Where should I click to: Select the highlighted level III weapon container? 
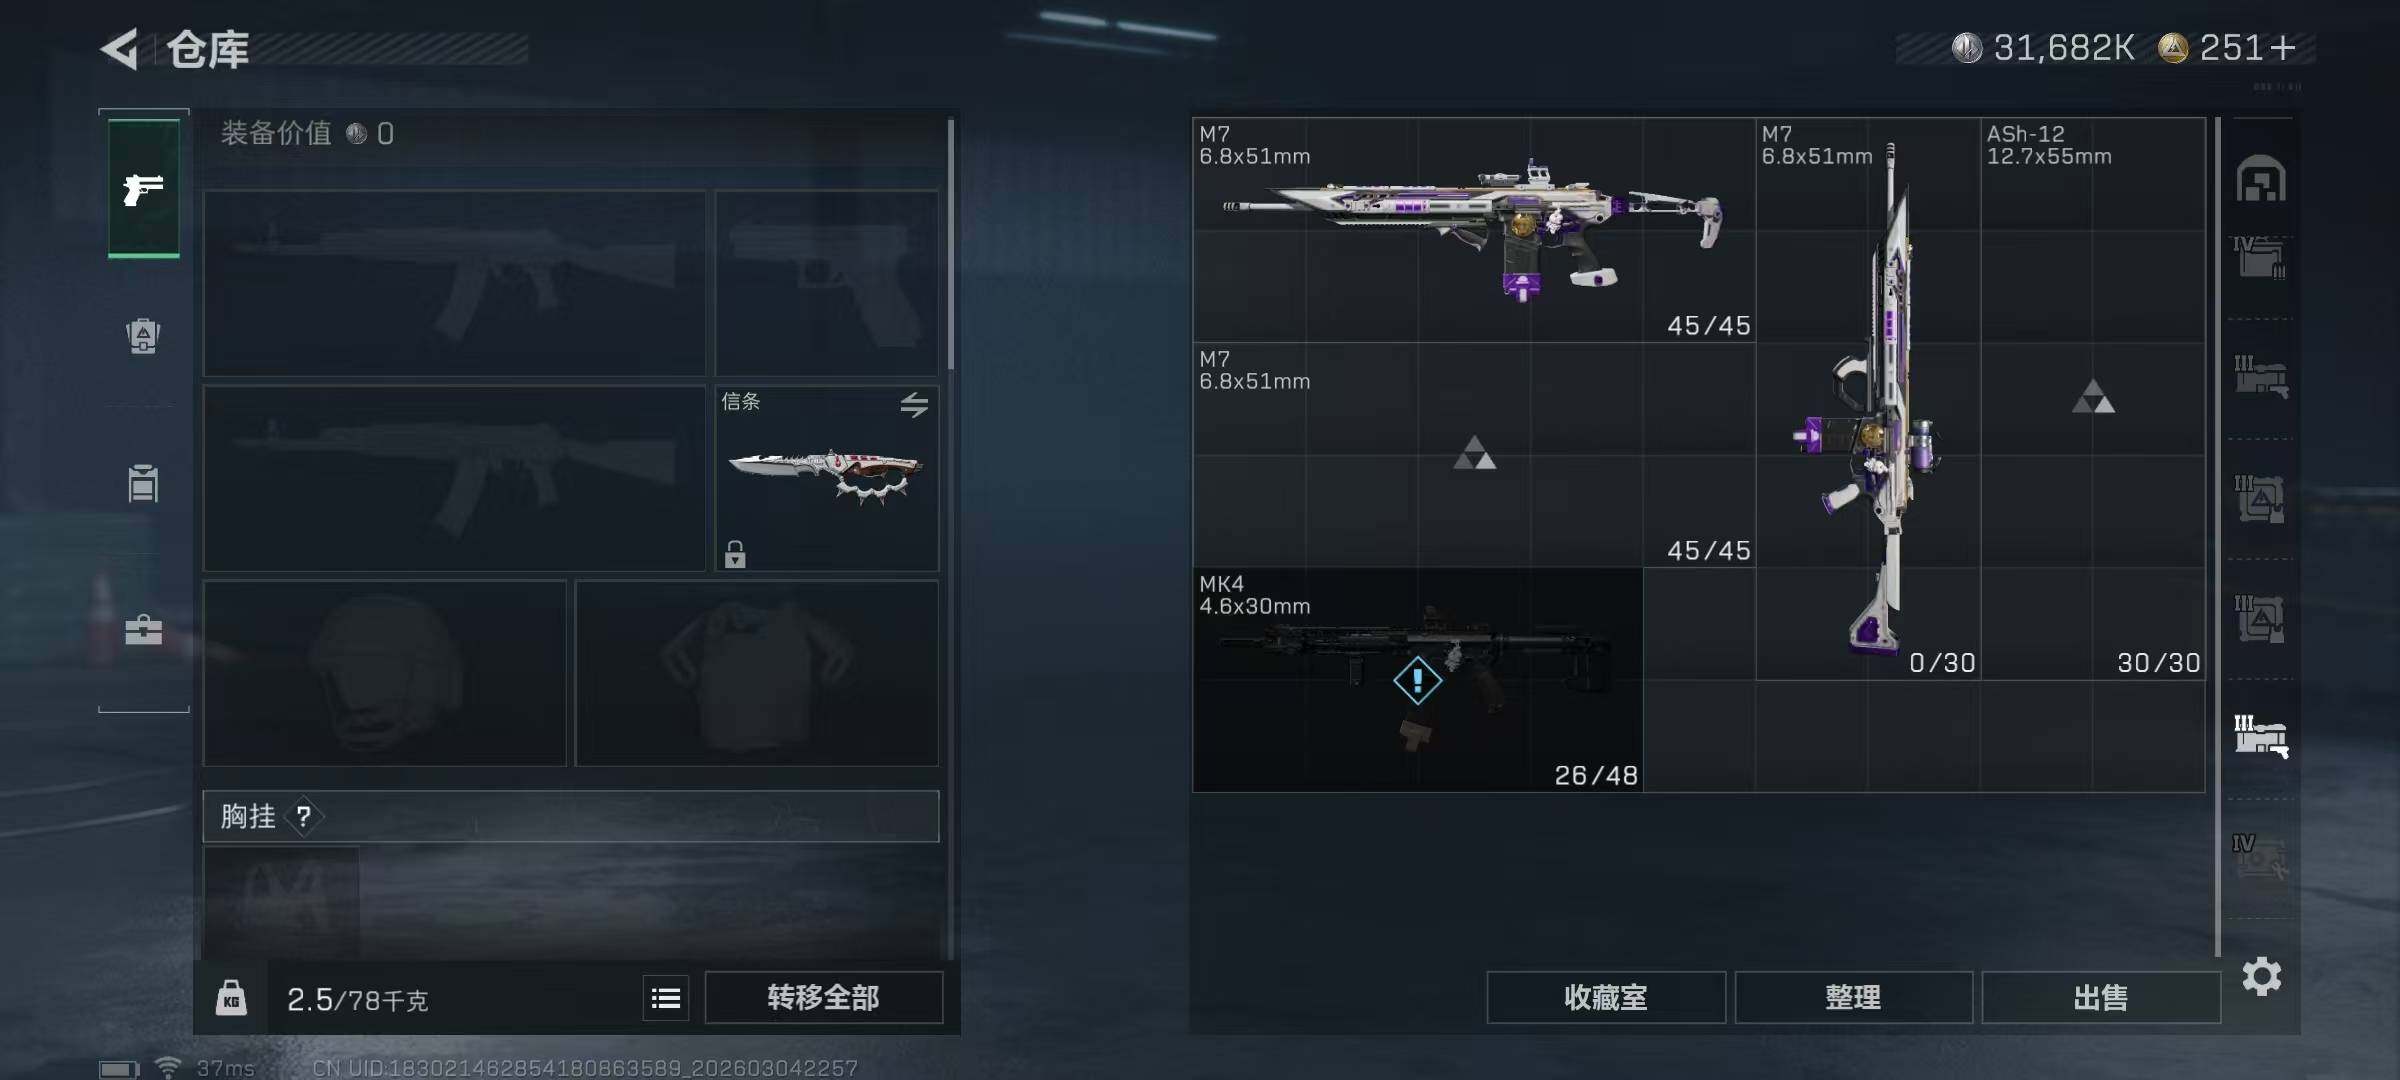[x=2261, y=737]
